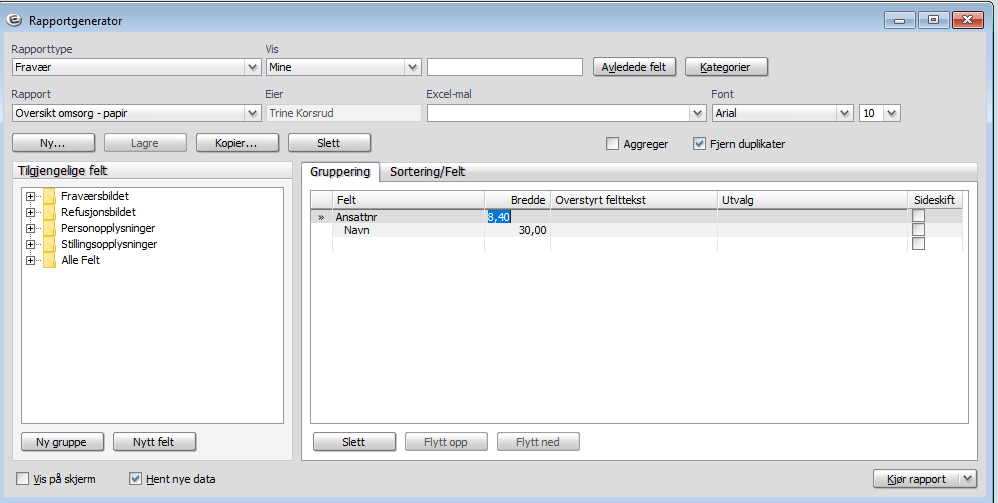Click the Bredde value 30,00
998x503 pixels.
coord(532,230)
